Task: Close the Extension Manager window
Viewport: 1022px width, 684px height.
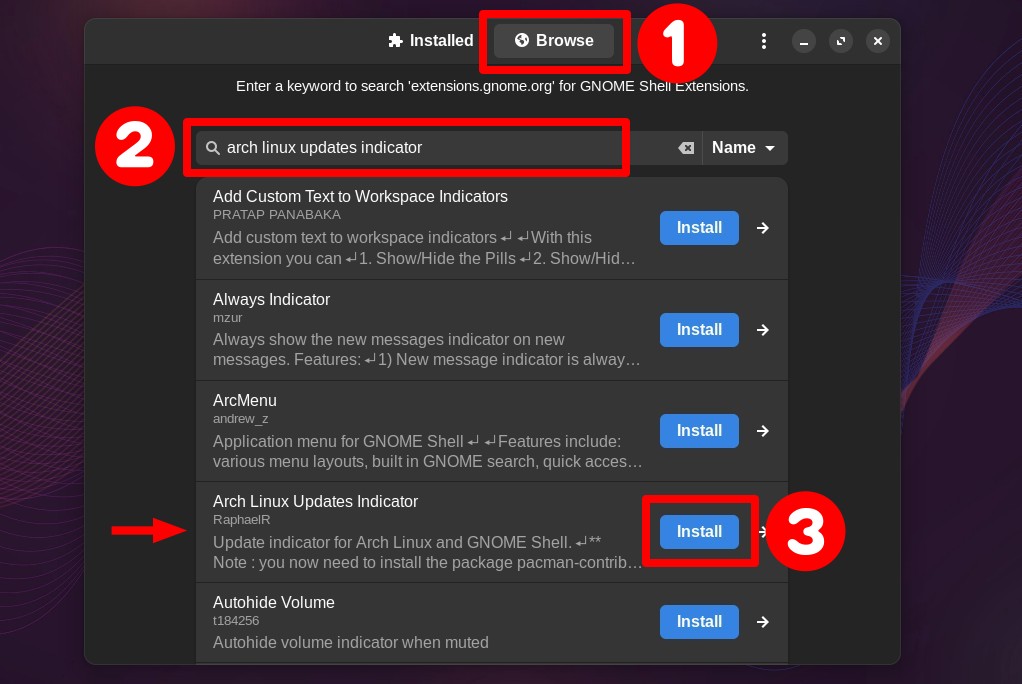Action: click(x=878, y=41)
